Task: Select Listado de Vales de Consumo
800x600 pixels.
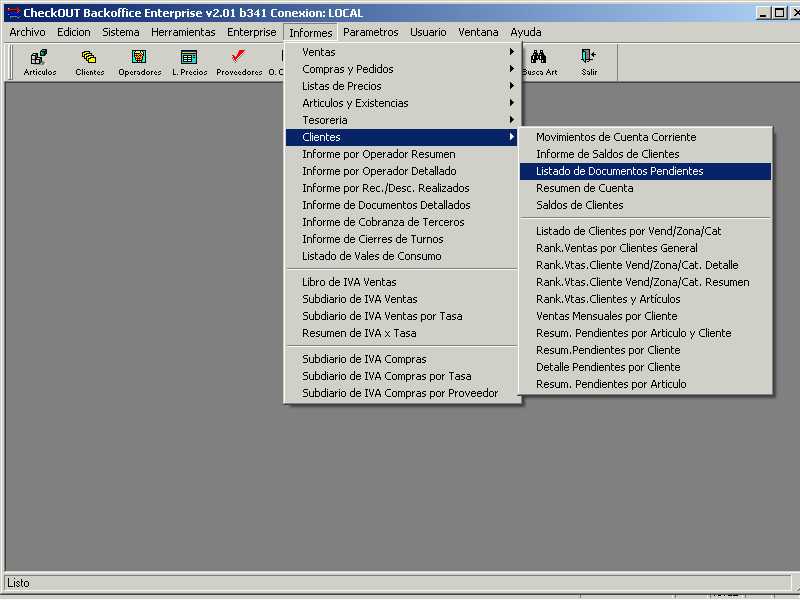Action: (402, 256)
